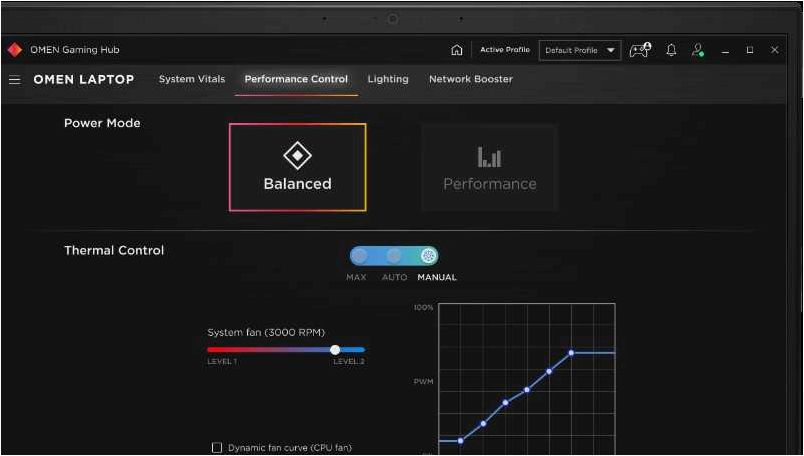Image resolution: width=804 pixels, height=456 pixels.
Task: Open the game controller icon
Action: pyautogui.click(x=640, y=50)
